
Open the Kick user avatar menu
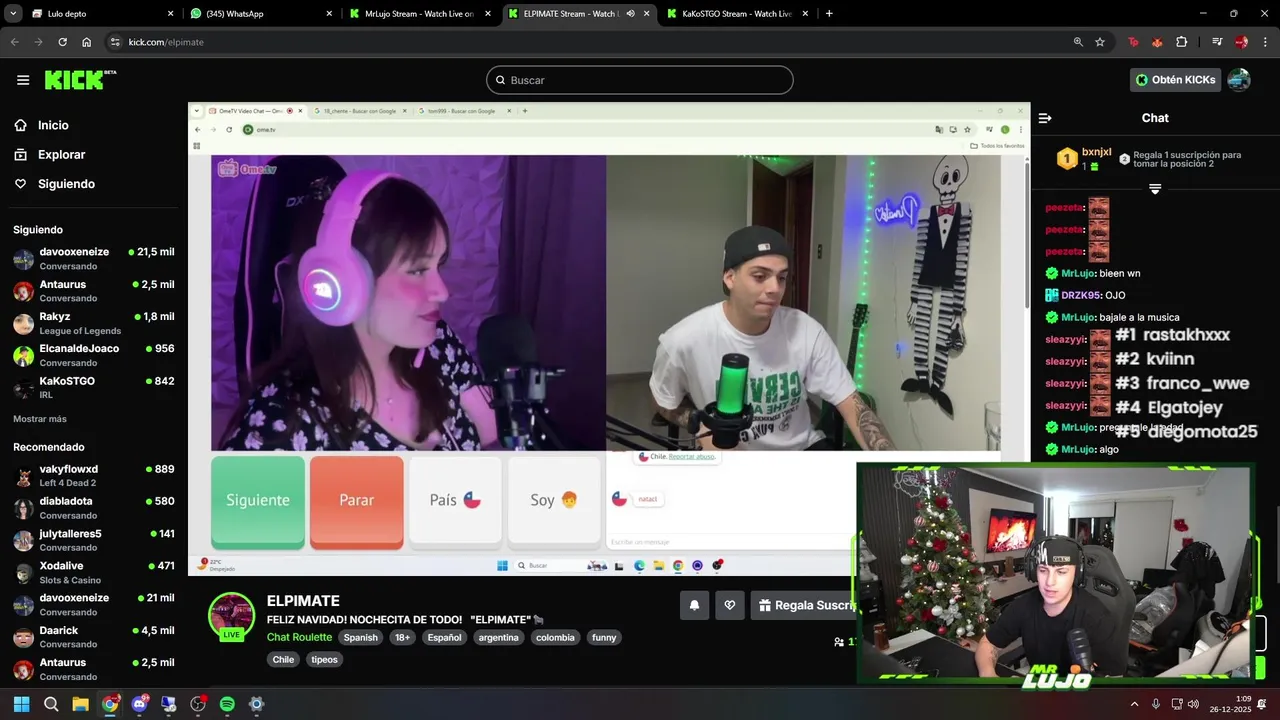pyautogui.click(x=1239, y=80)
